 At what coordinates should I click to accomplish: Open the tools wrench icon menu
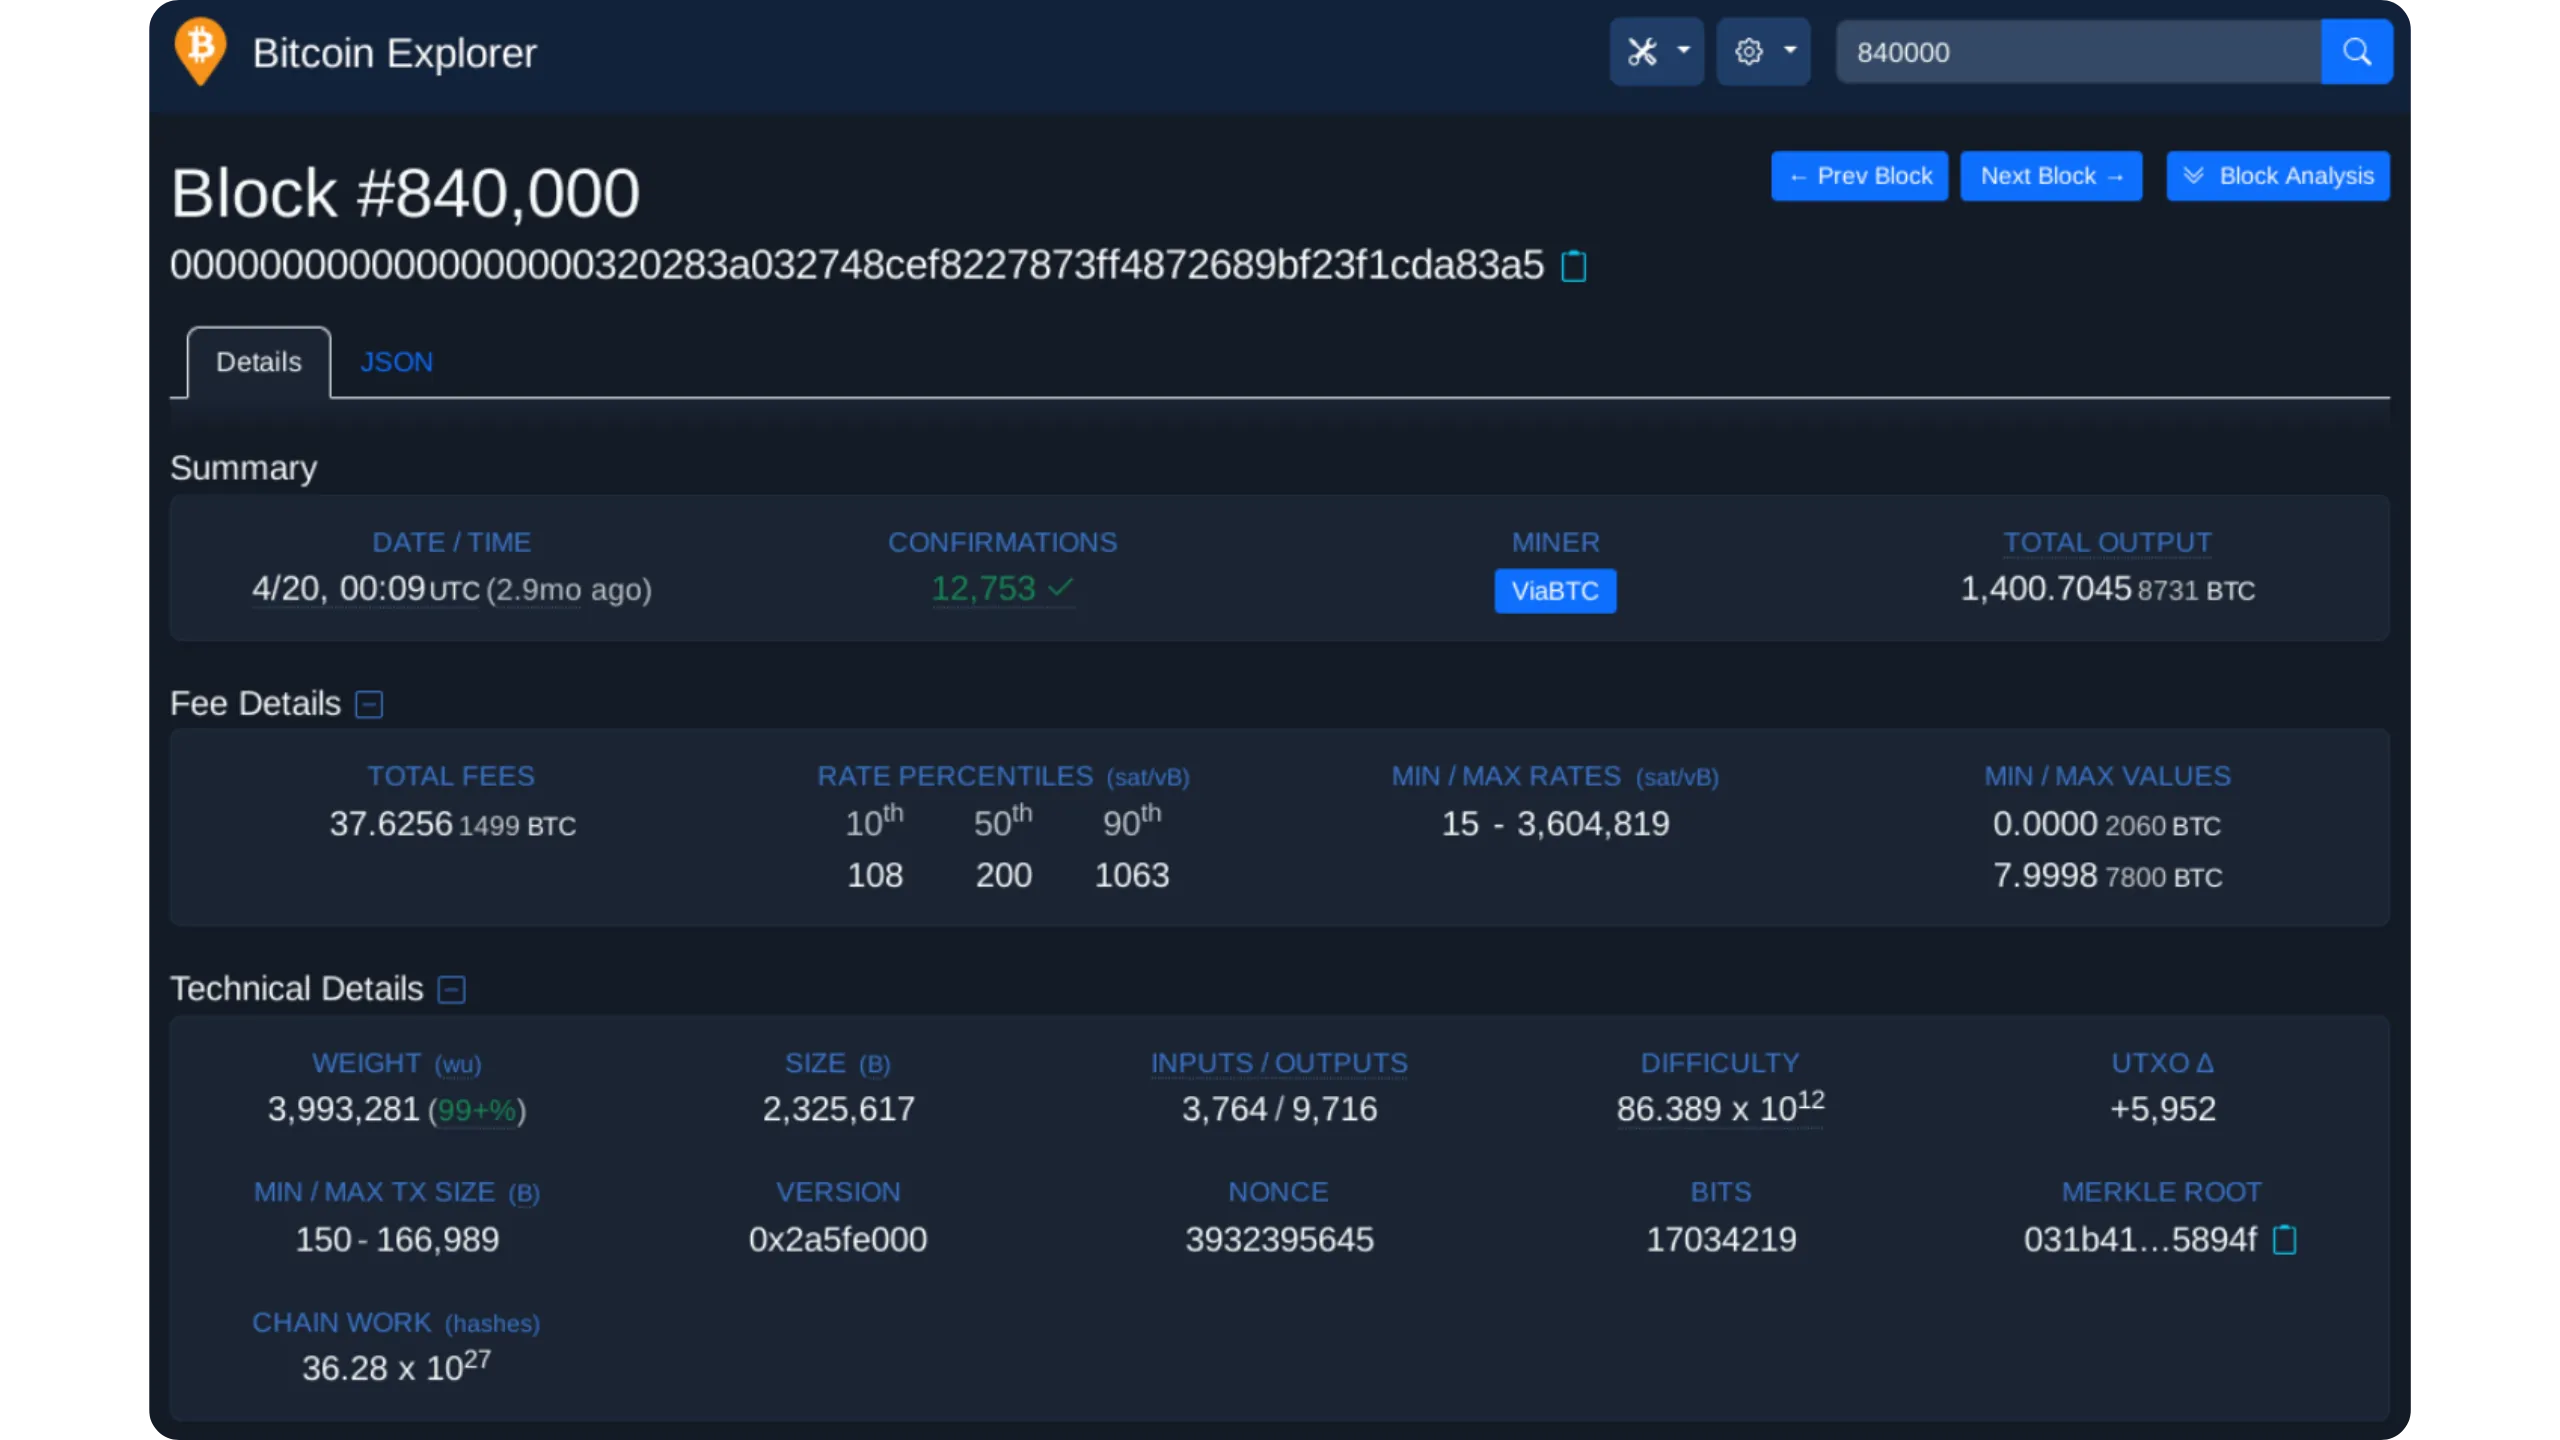click(x=1642, y=52)
